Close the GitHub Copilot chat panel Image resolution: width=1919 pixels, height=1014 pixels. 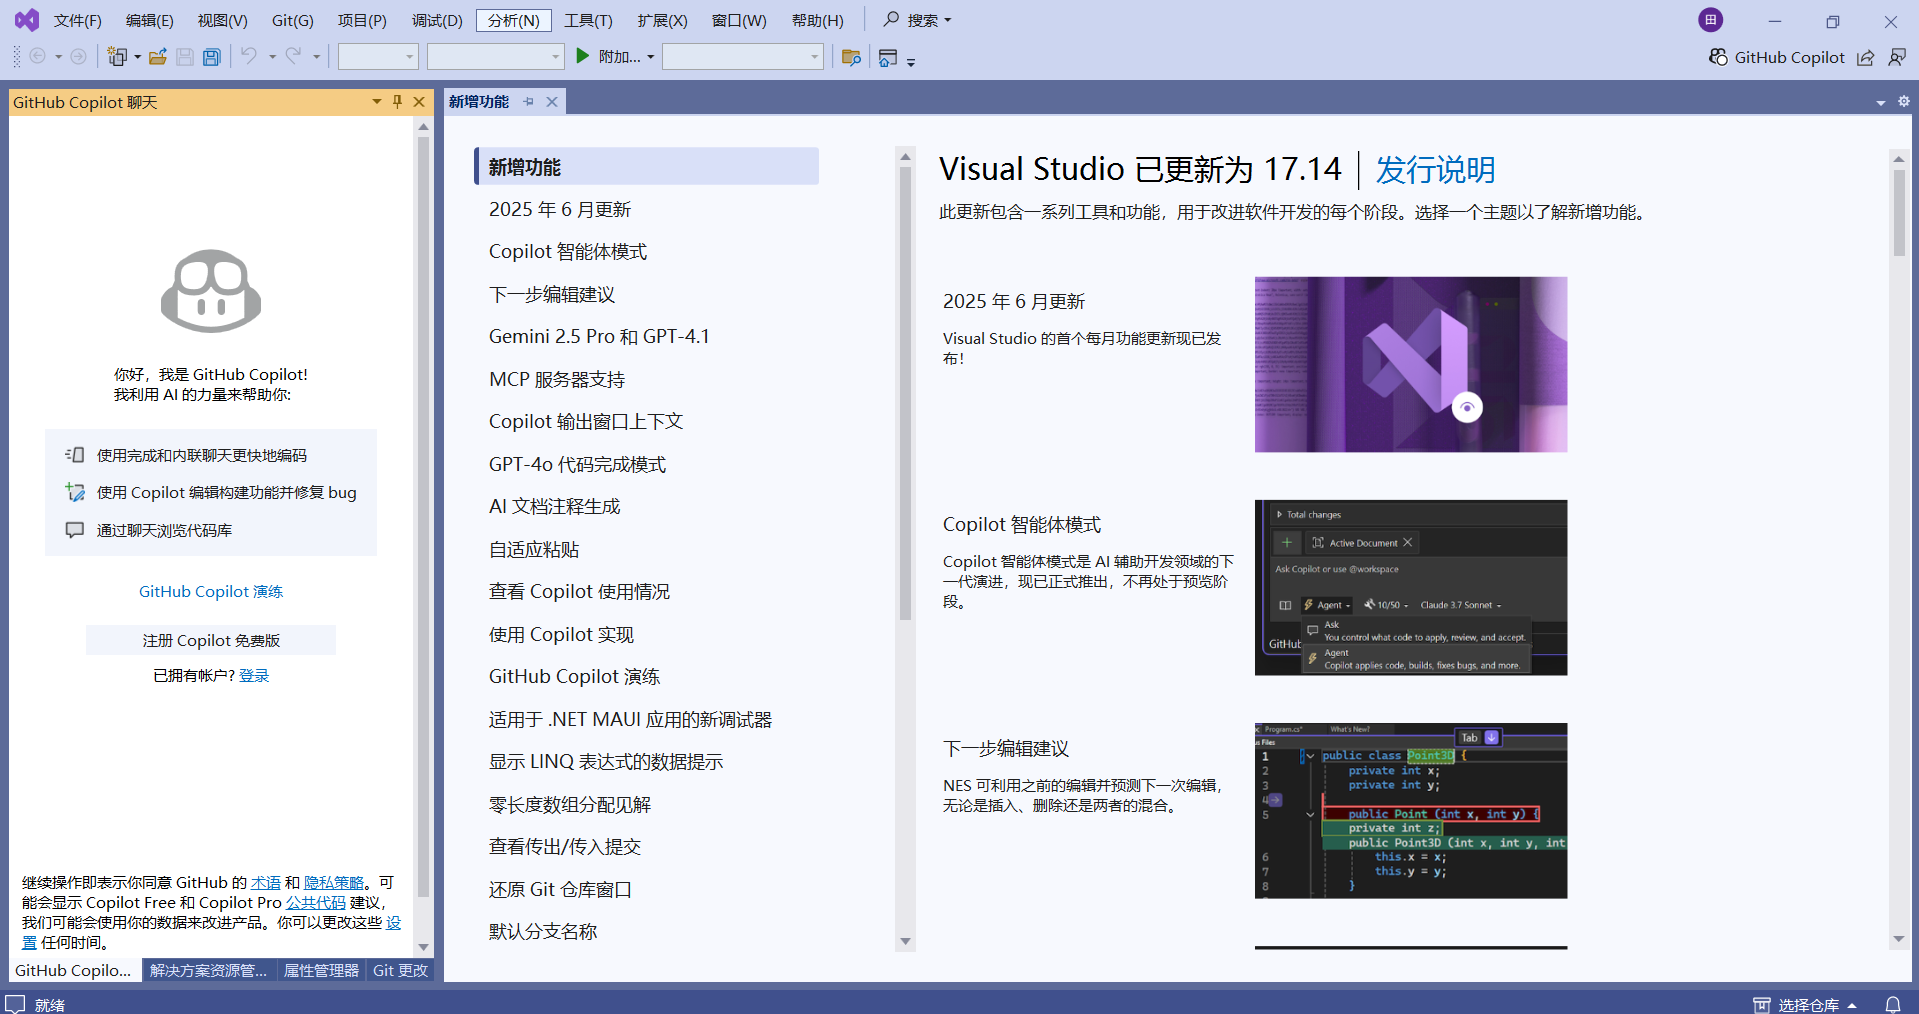420,102
